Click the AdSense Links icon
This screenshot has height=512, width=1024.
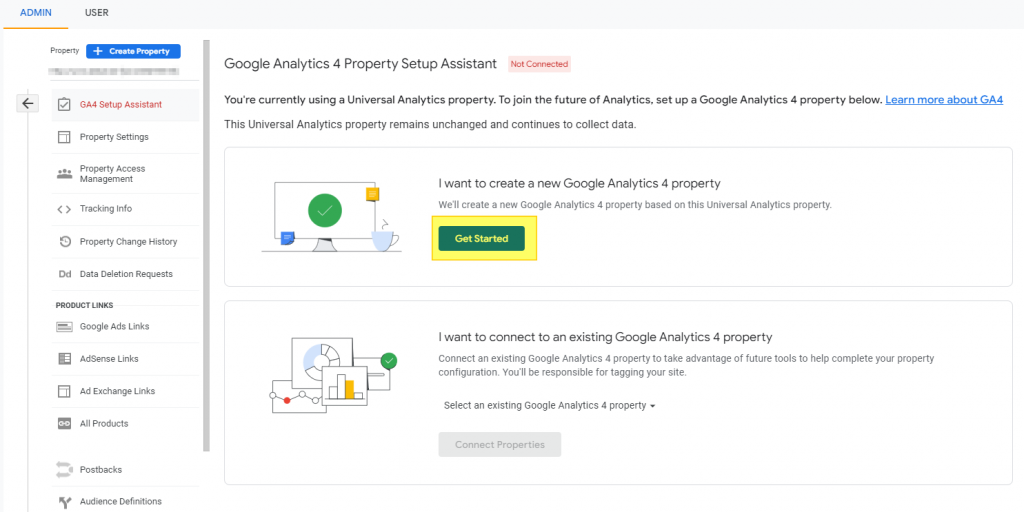pyautogui.click(x=64, y=359)
